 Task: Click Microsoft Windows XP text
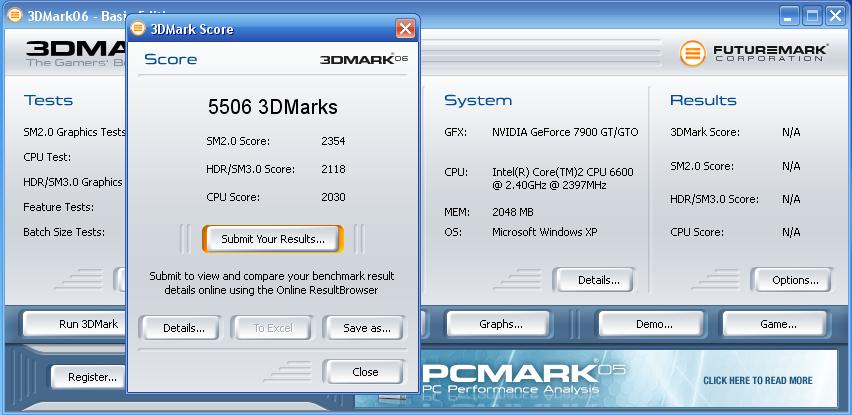544,232
